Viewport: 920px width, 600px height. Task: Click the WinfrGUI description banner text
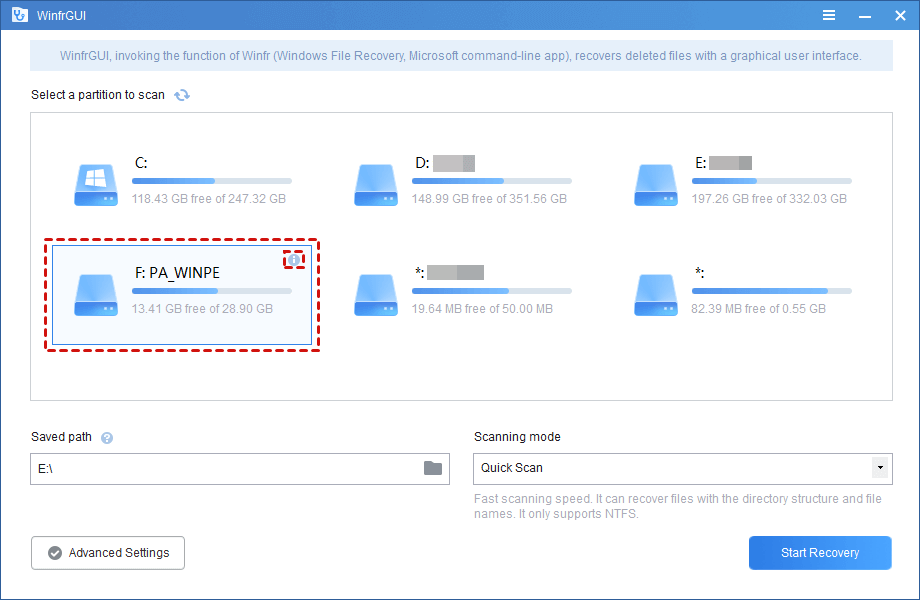[x=461, y=56]
